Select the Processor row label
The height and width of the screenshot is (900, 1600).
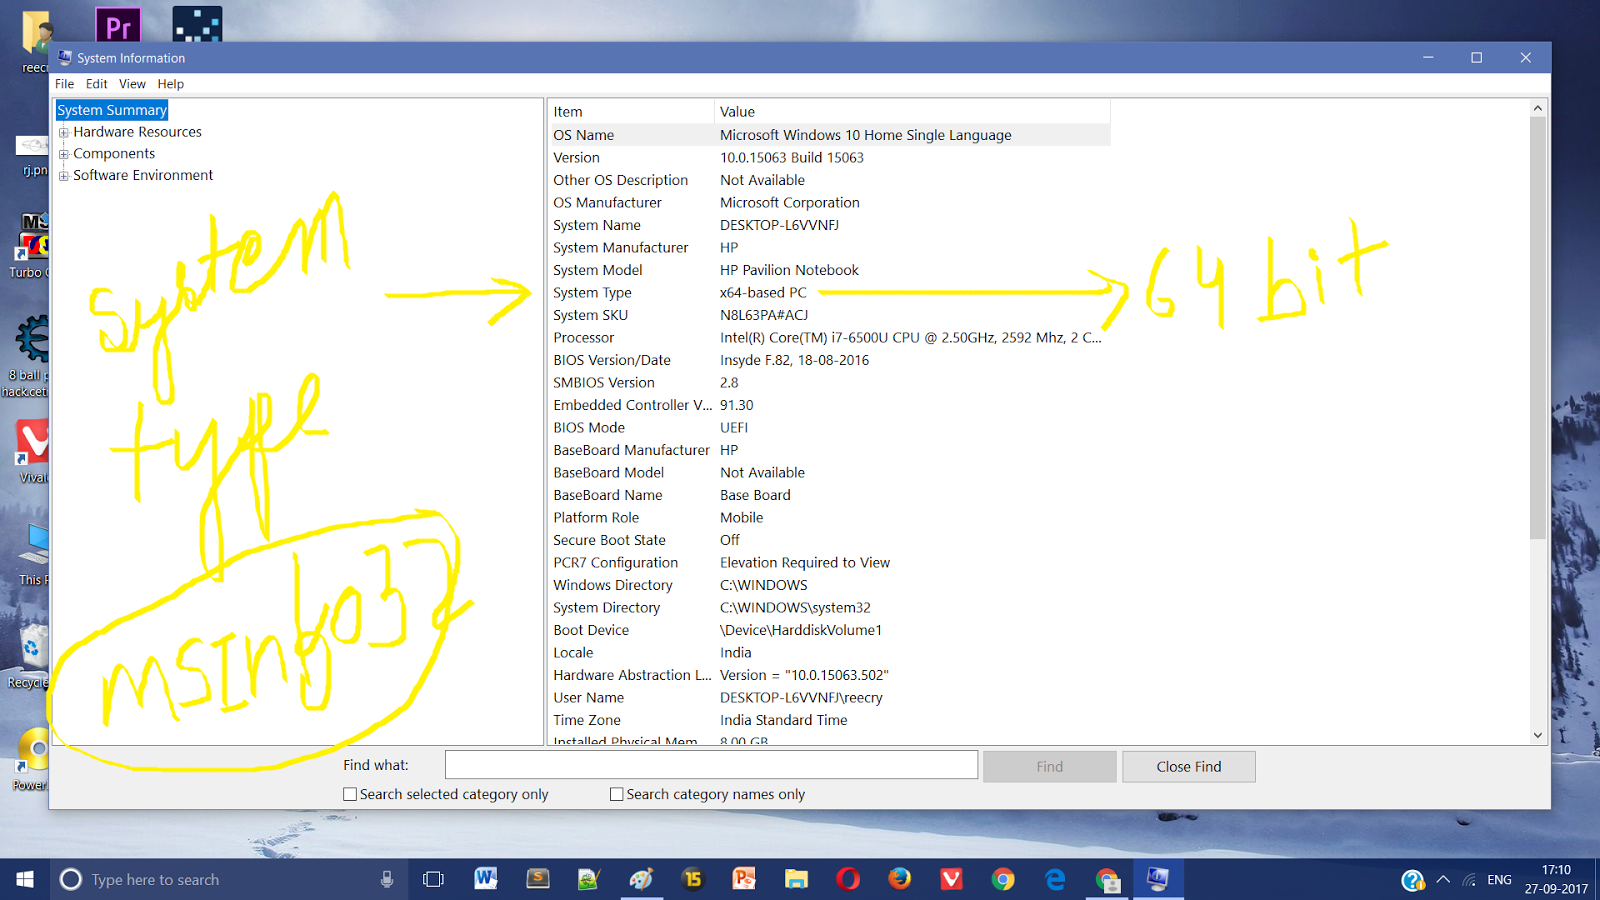(584, 338)
